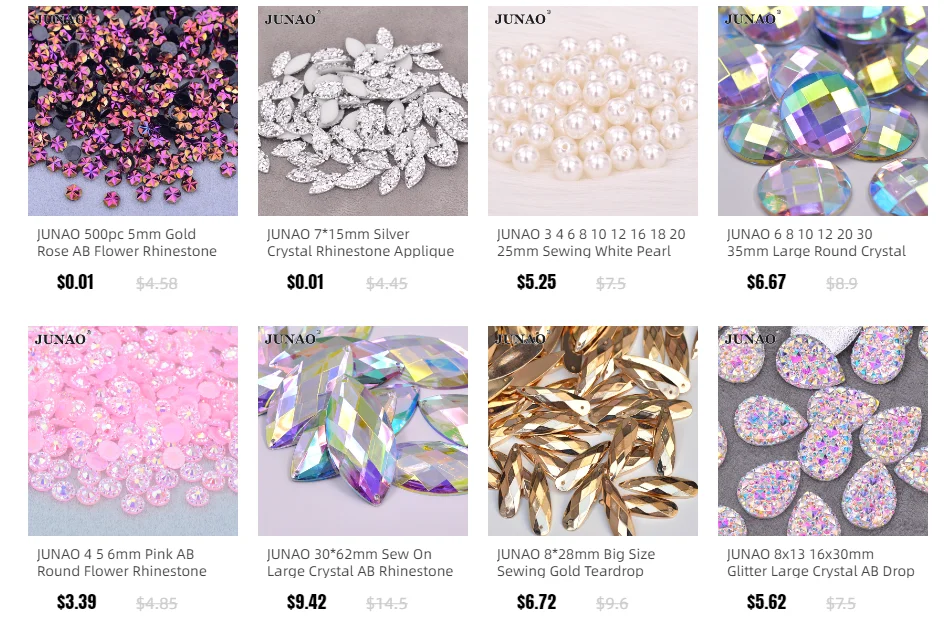Click the JUNAO 500pc 5mm Gold Rose title
This screenshot has width=944, height=639.
click(x=126, y=243)
